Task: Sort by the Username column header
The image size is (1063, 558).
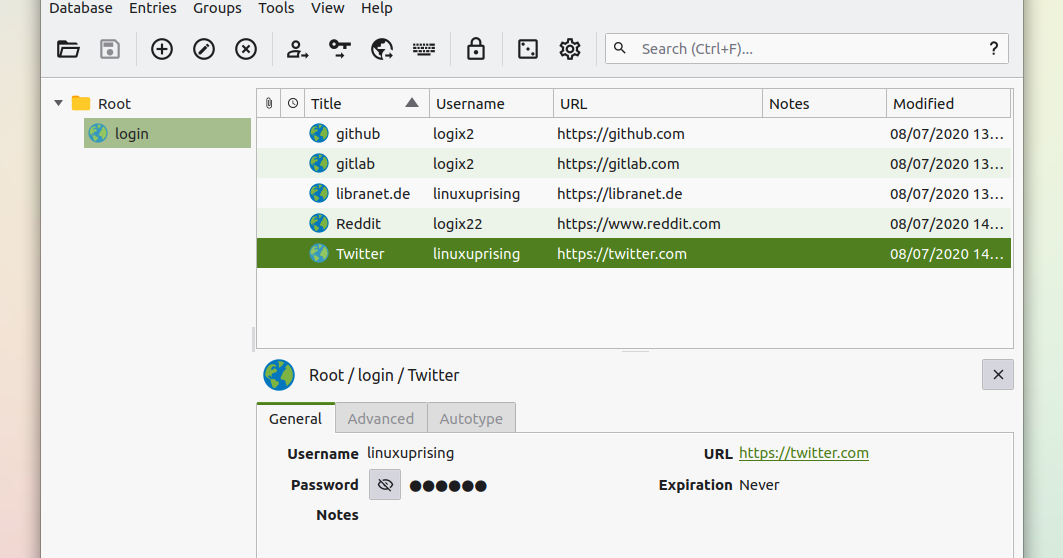Action: click(492, 103)
